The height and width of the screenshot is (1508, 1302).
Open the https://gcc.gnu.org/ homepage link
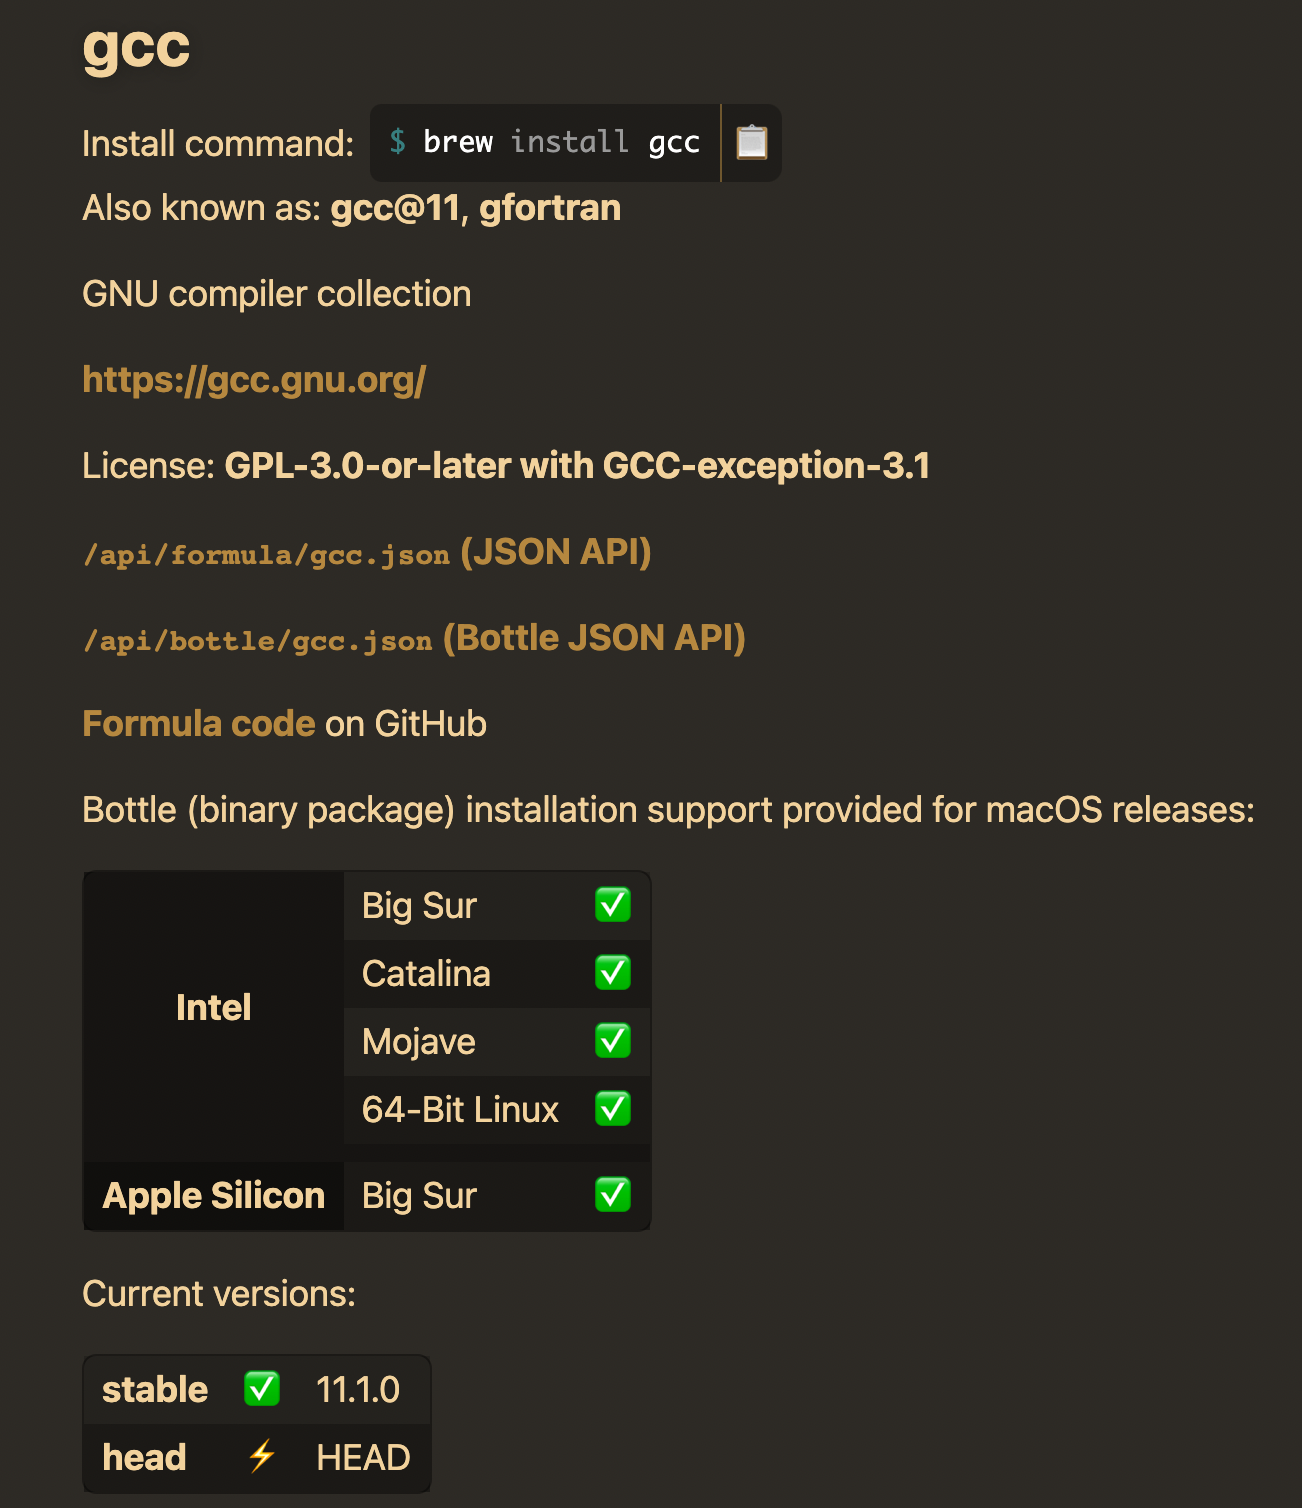pyautogui.click(x=253, y=380)
